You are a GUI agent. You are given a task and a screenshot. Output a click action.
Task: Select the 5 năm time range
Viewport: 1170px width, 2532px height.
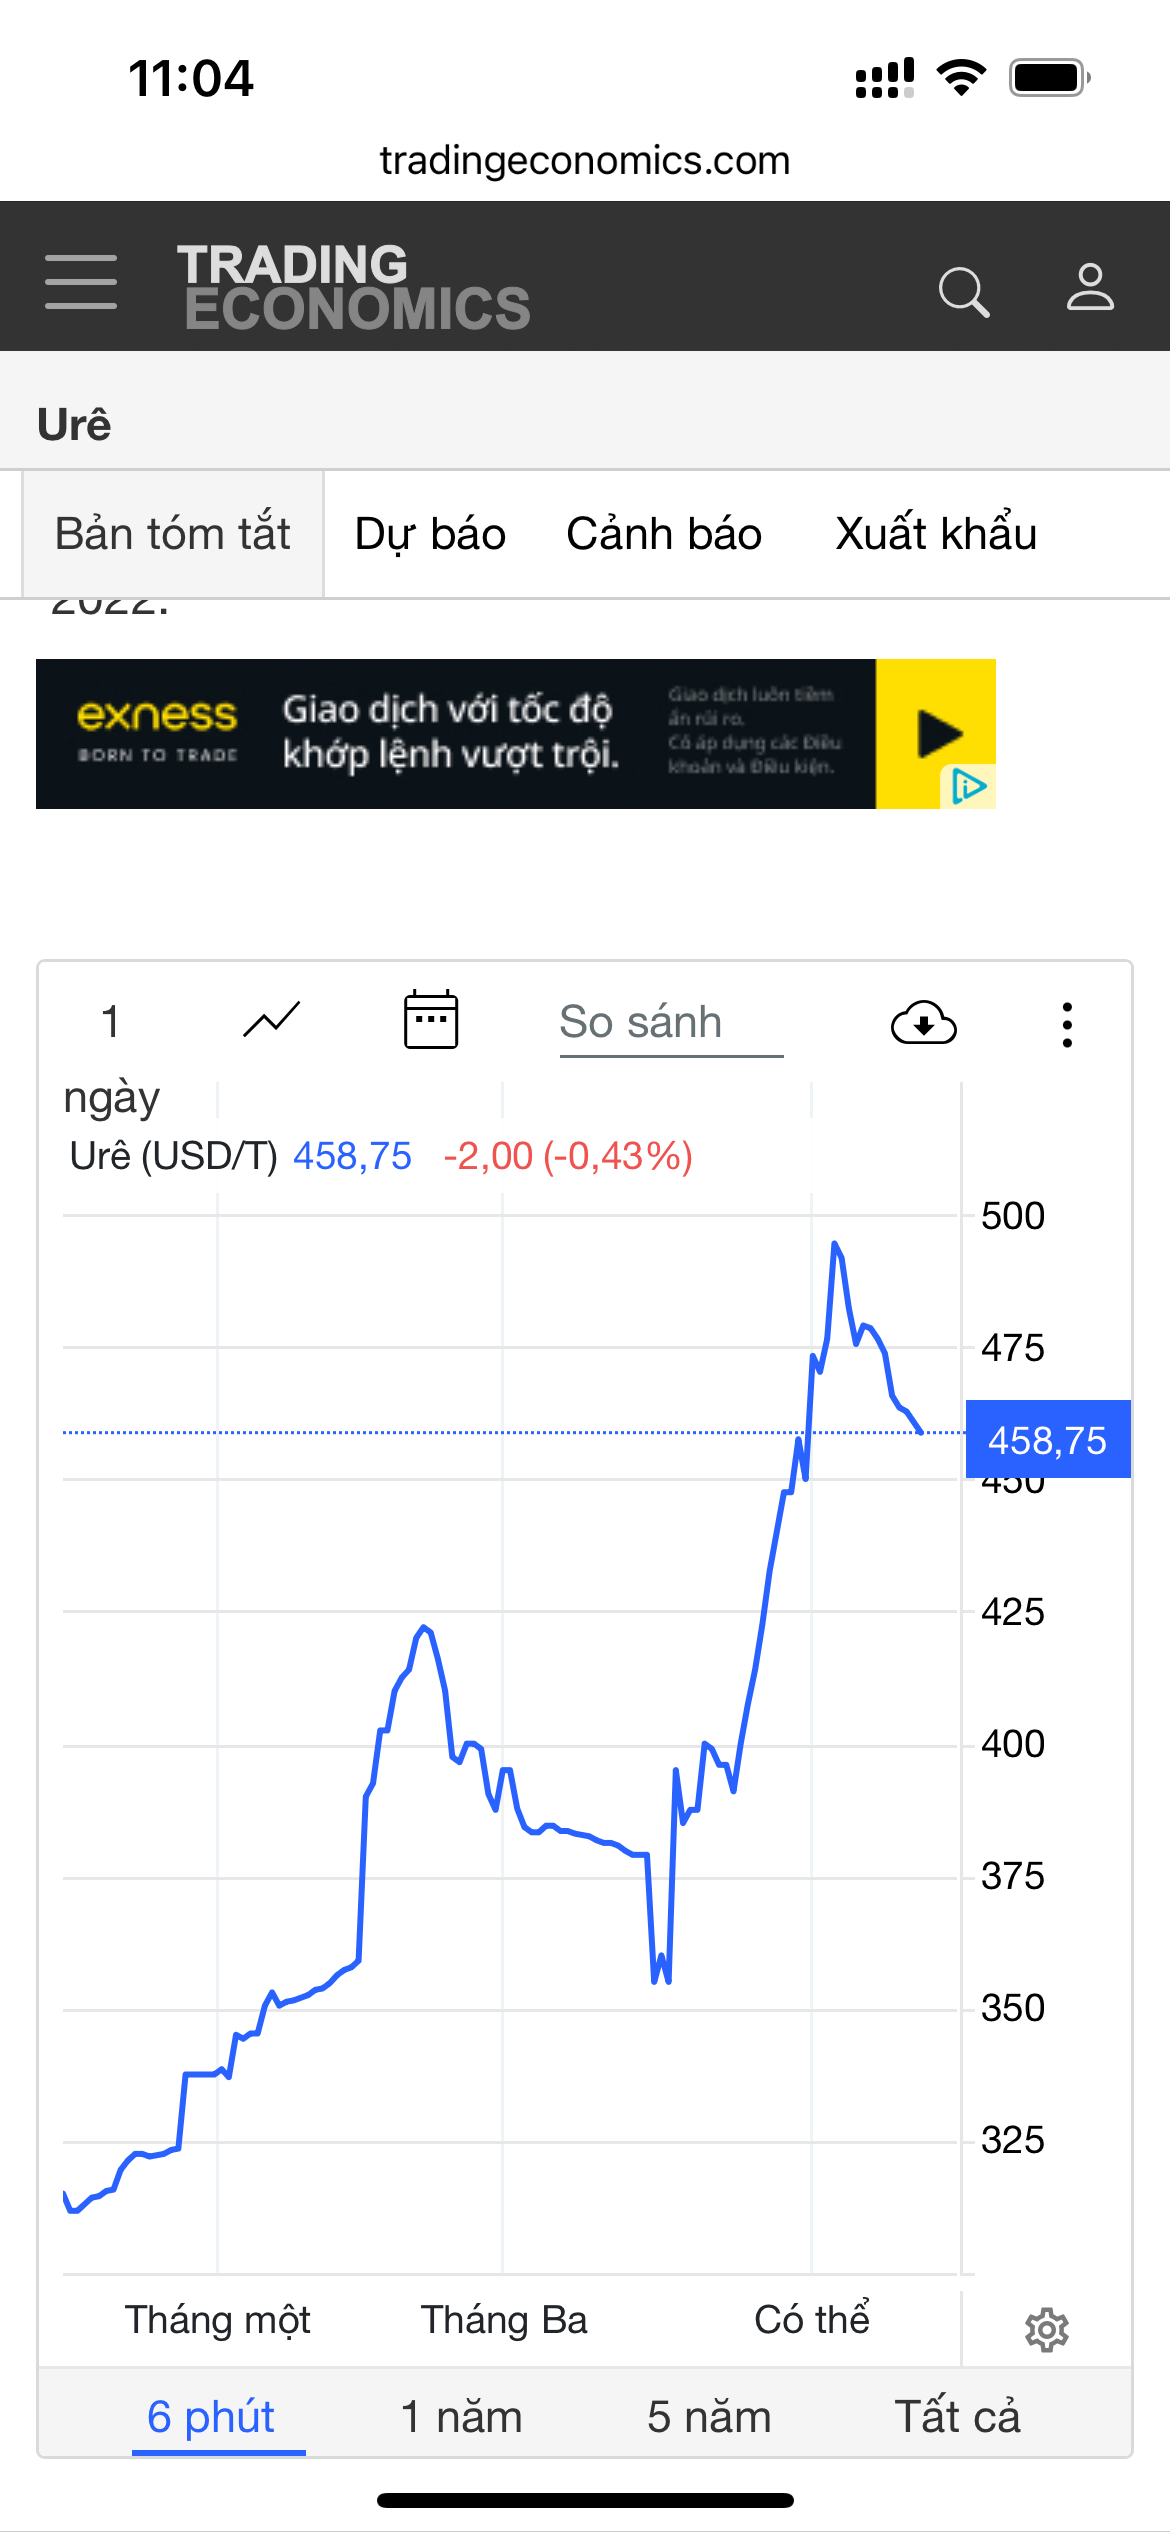coord(709,2417)
